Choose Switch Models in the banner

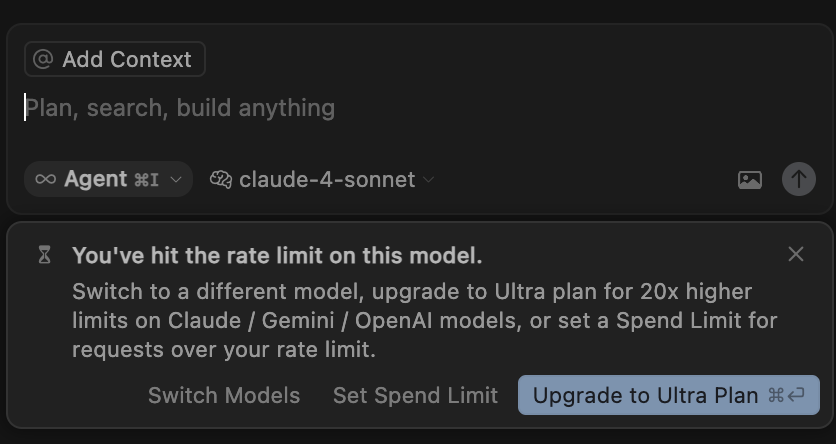point(224,395)
